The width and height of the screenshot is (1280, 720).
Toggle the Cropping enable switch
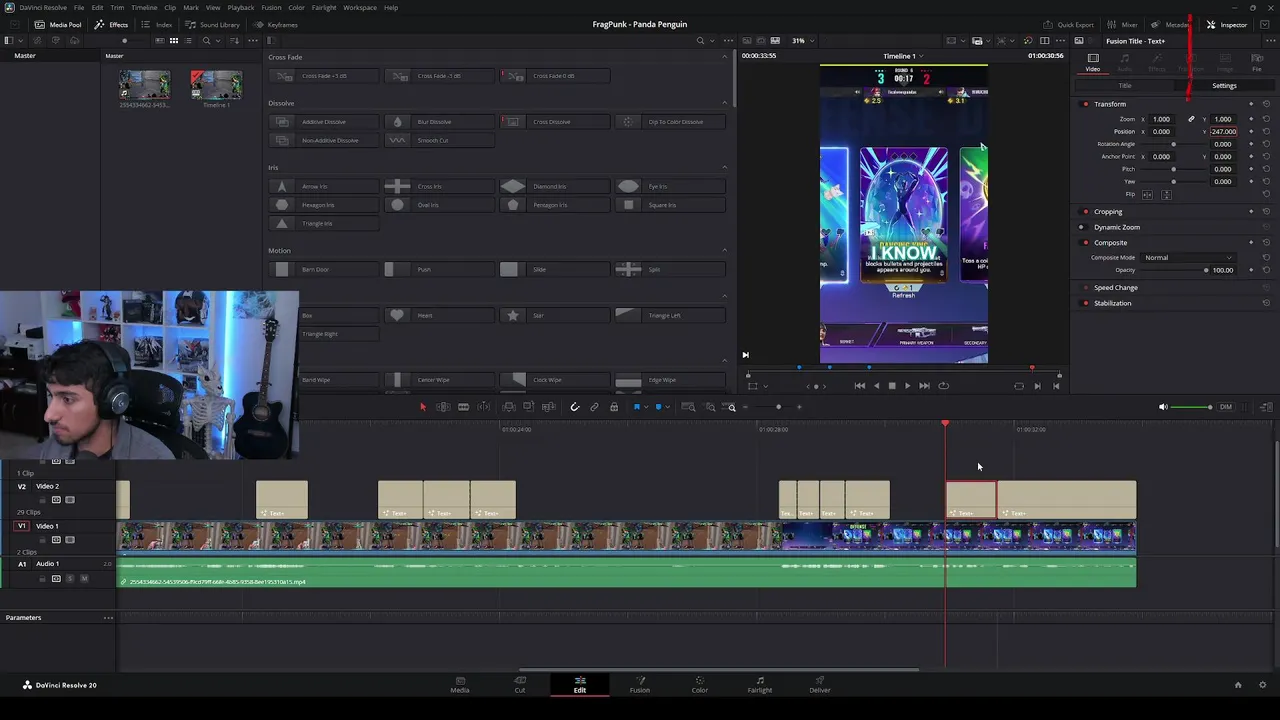[1085, 212]
